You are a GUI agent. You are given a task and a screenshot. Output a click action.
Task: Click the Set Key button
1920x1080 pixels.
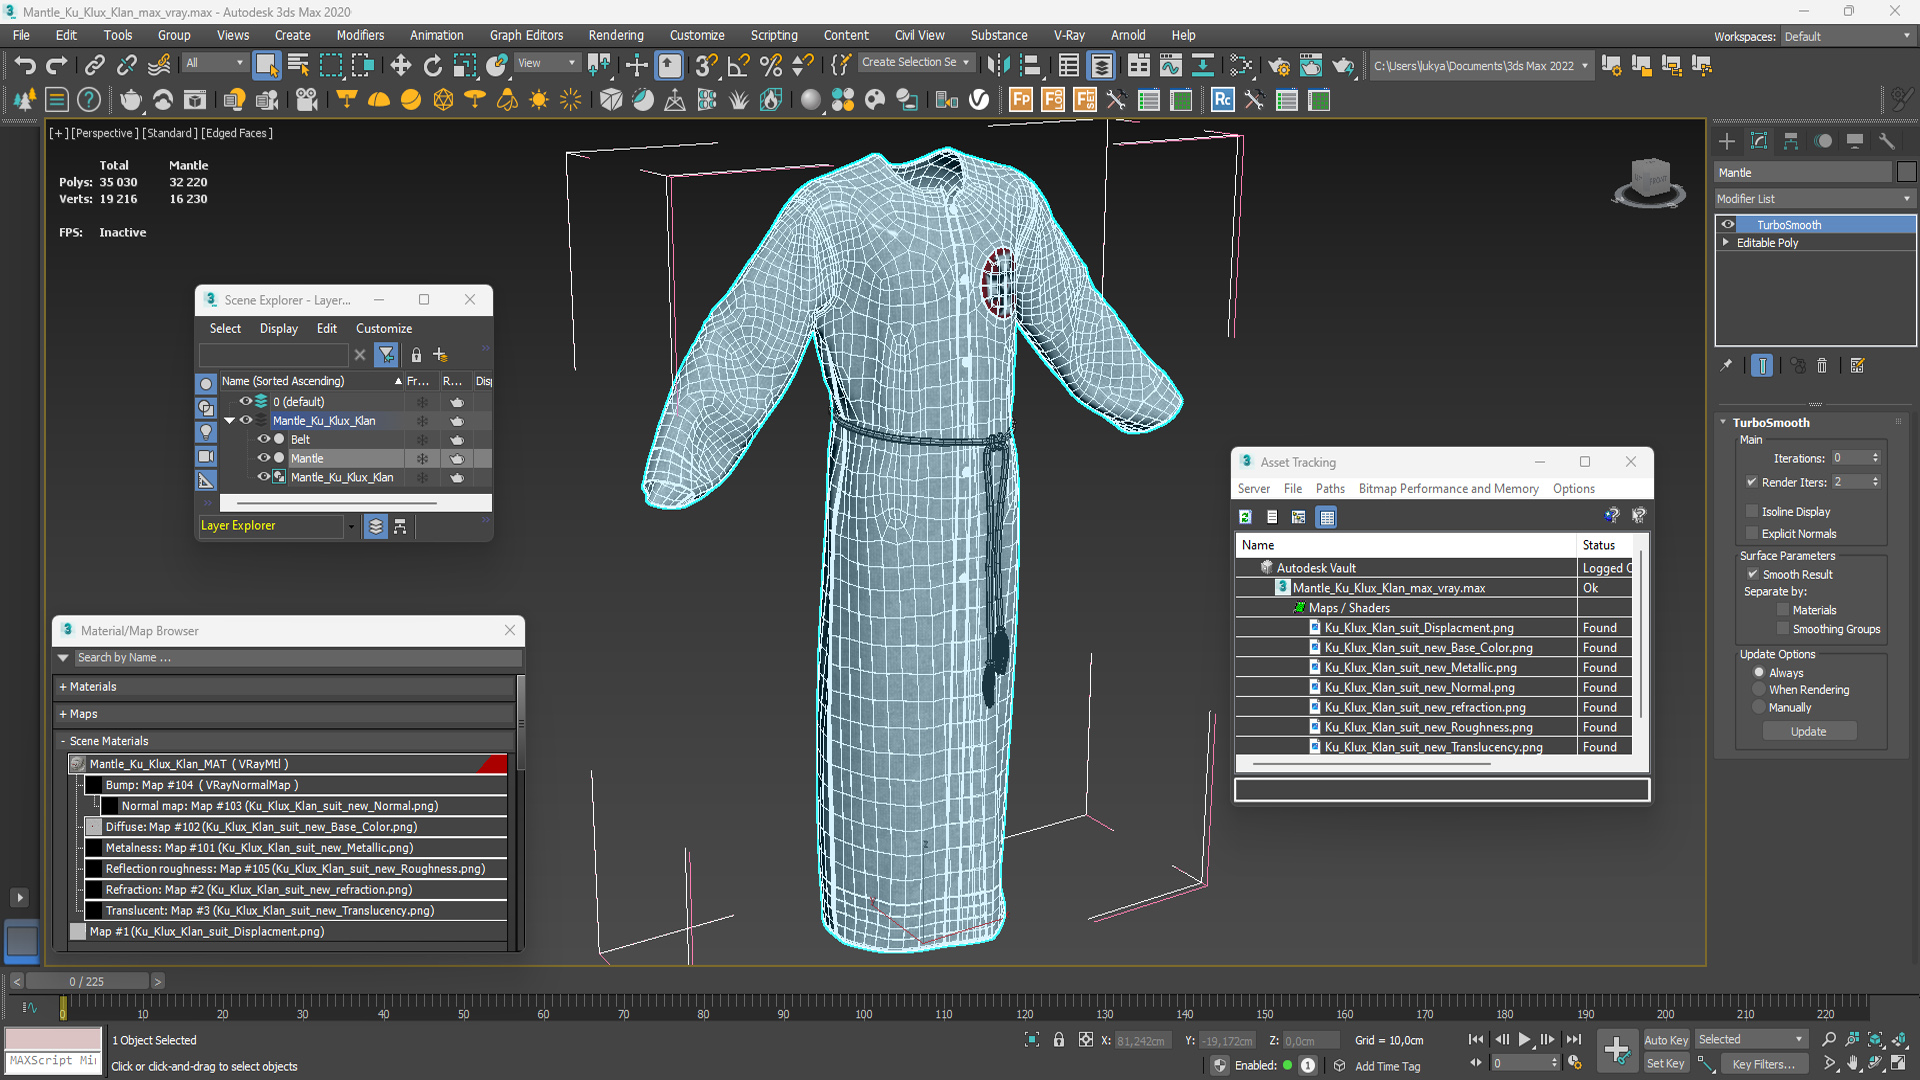(x=1665, y=1064)
